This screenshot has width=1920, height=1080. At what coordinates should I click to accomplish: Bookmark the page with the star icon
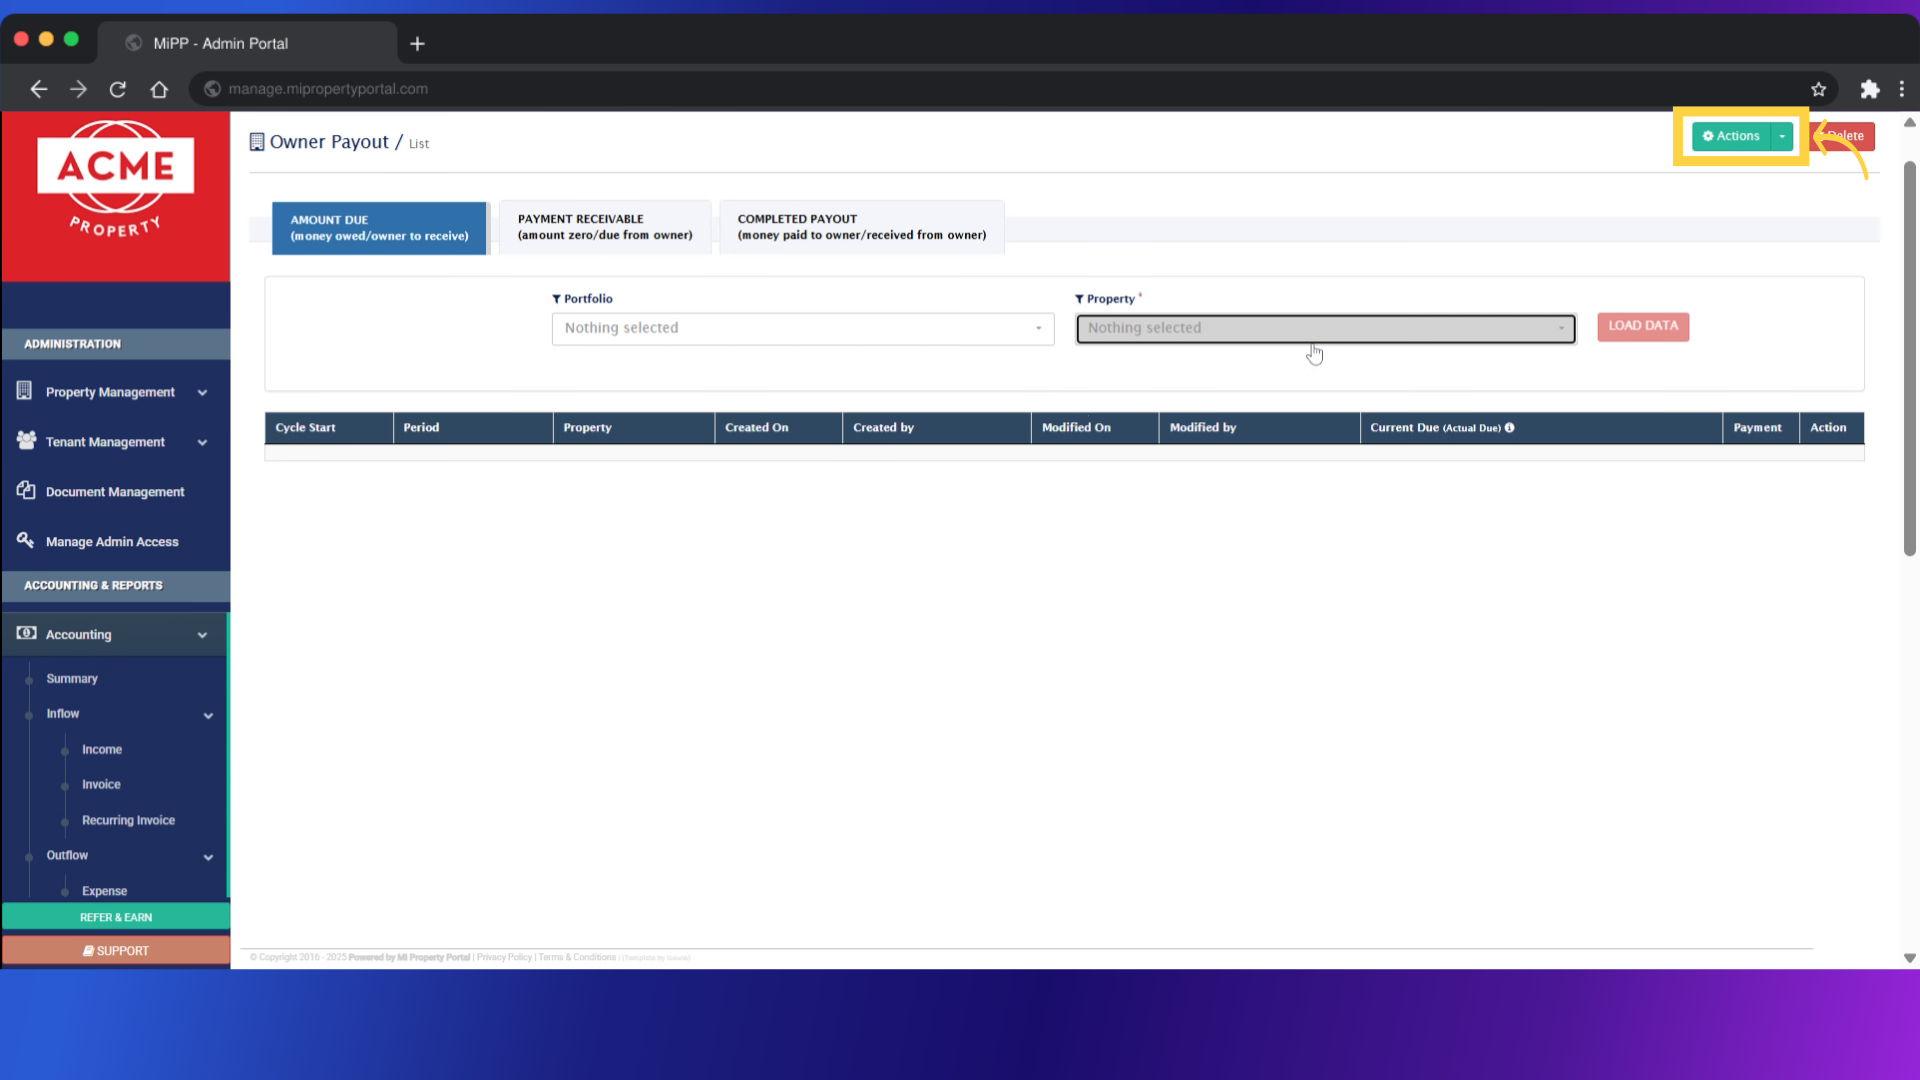point(1818,89)
